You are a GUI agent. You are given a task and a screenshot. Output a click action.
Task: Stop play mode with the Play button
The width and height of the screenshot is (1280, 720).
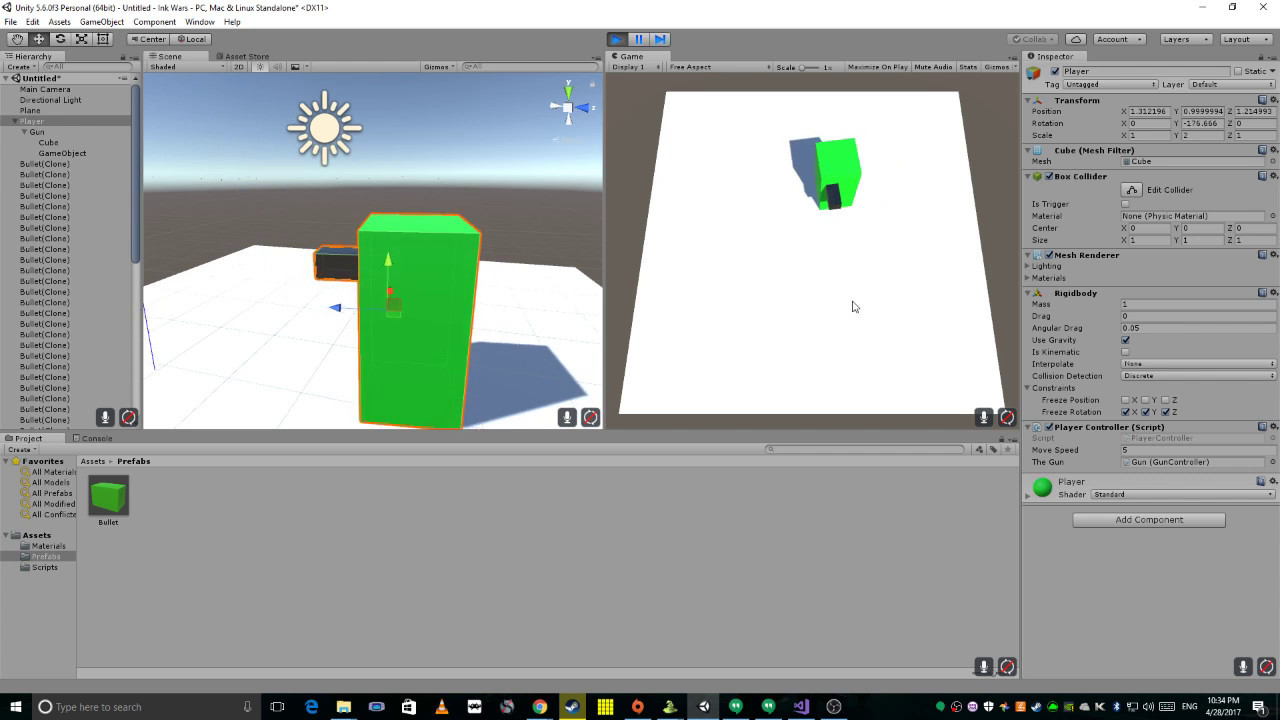617,39
